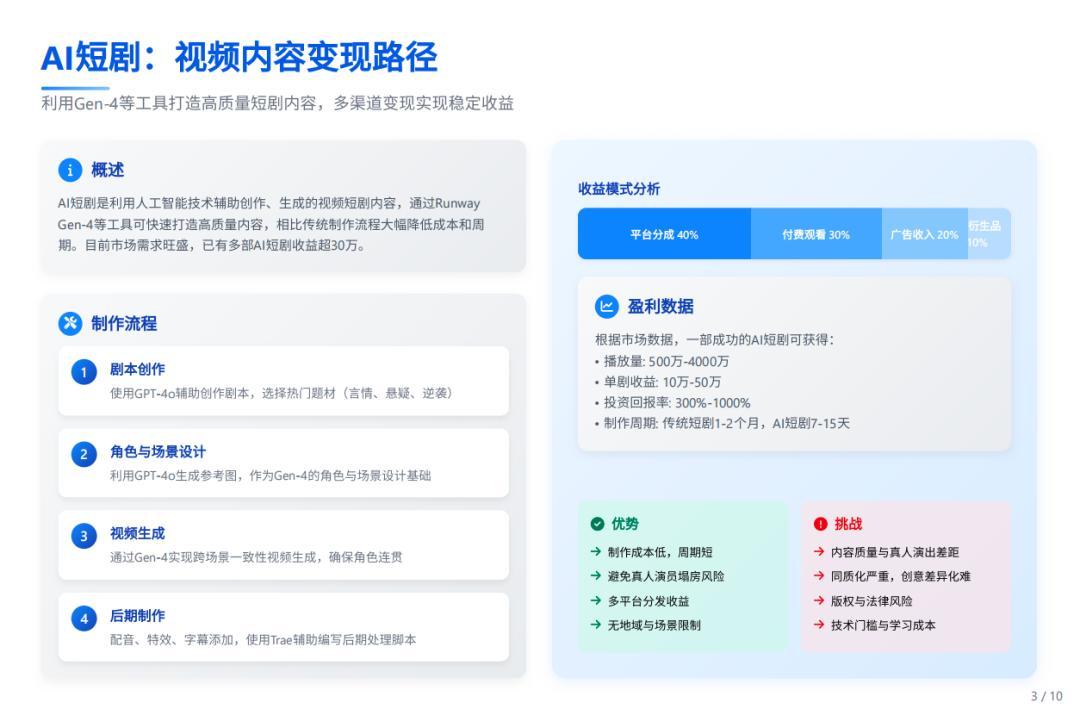The image size is (1080, 715).
Task: Select the 广告收入 20% bar segment
Action: (x=924, y=234)
